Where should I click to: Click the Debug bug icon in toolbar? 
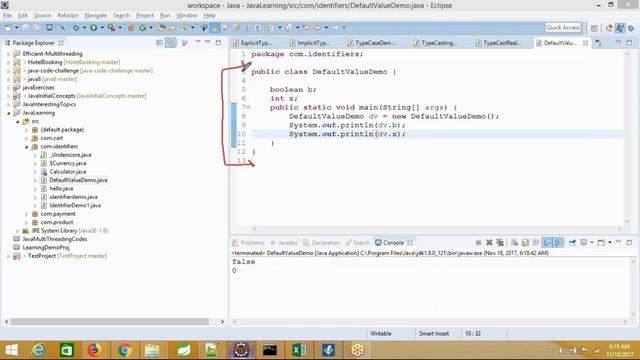coord(76,28)
